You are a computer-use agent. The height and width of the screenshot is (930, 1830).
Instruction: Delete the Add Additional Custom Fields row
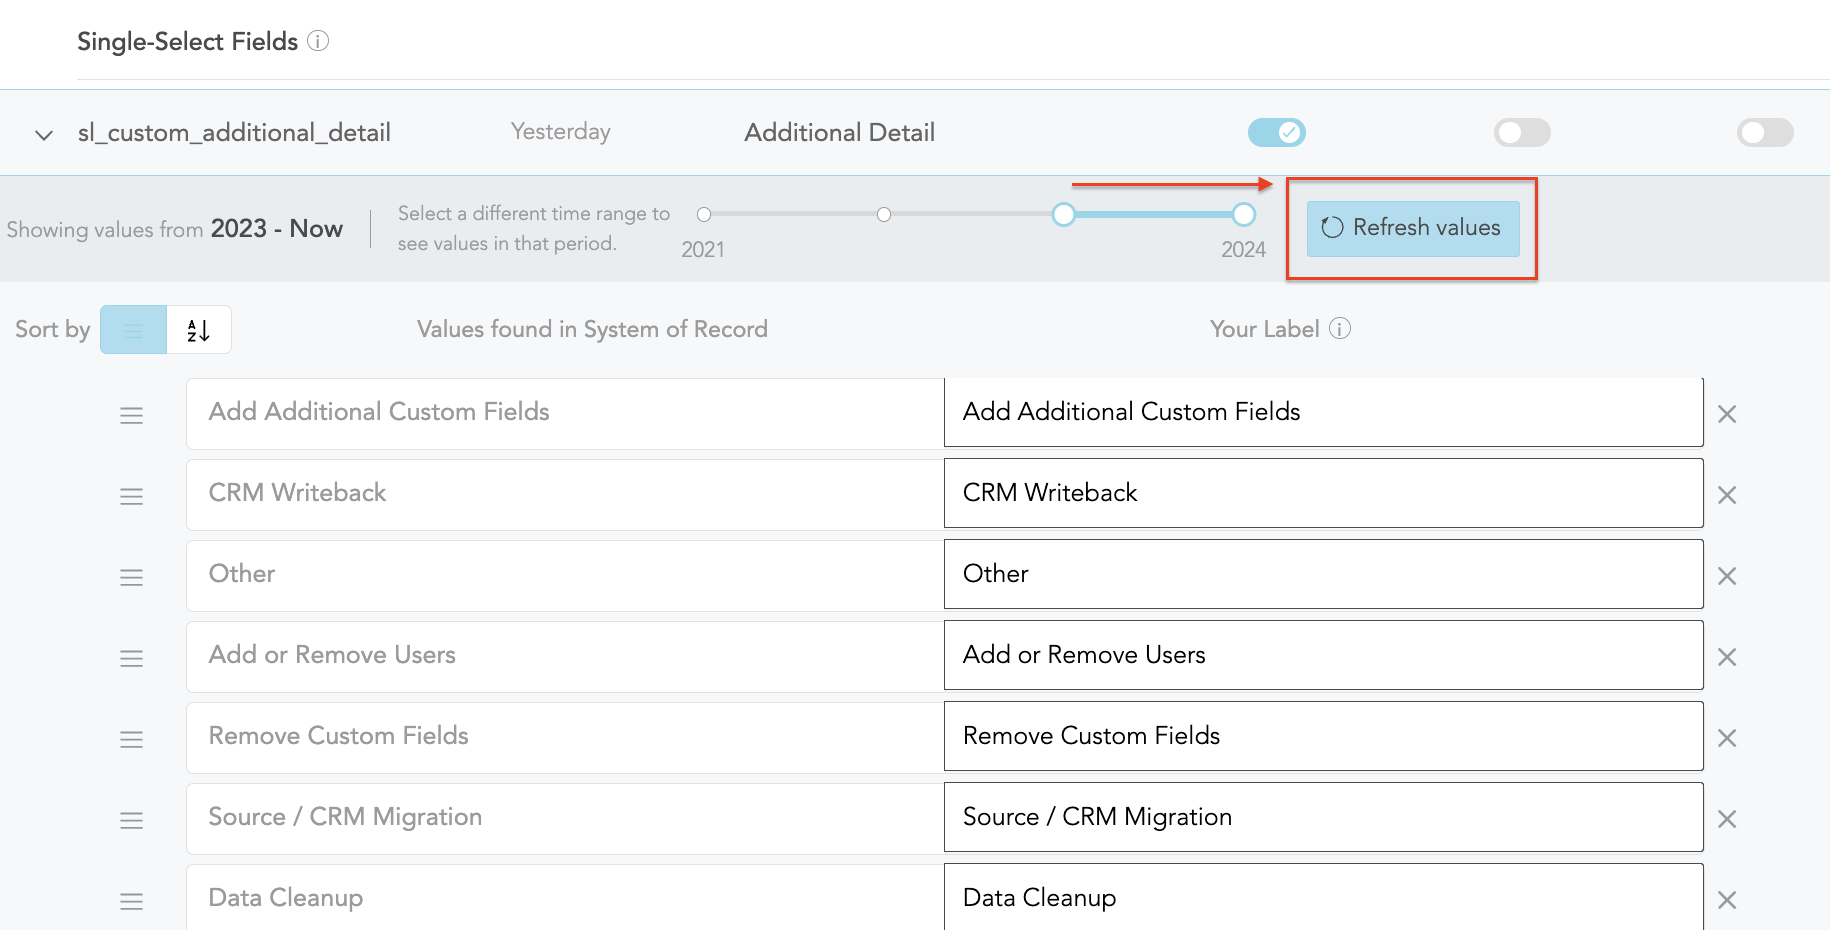[1727, 414]
